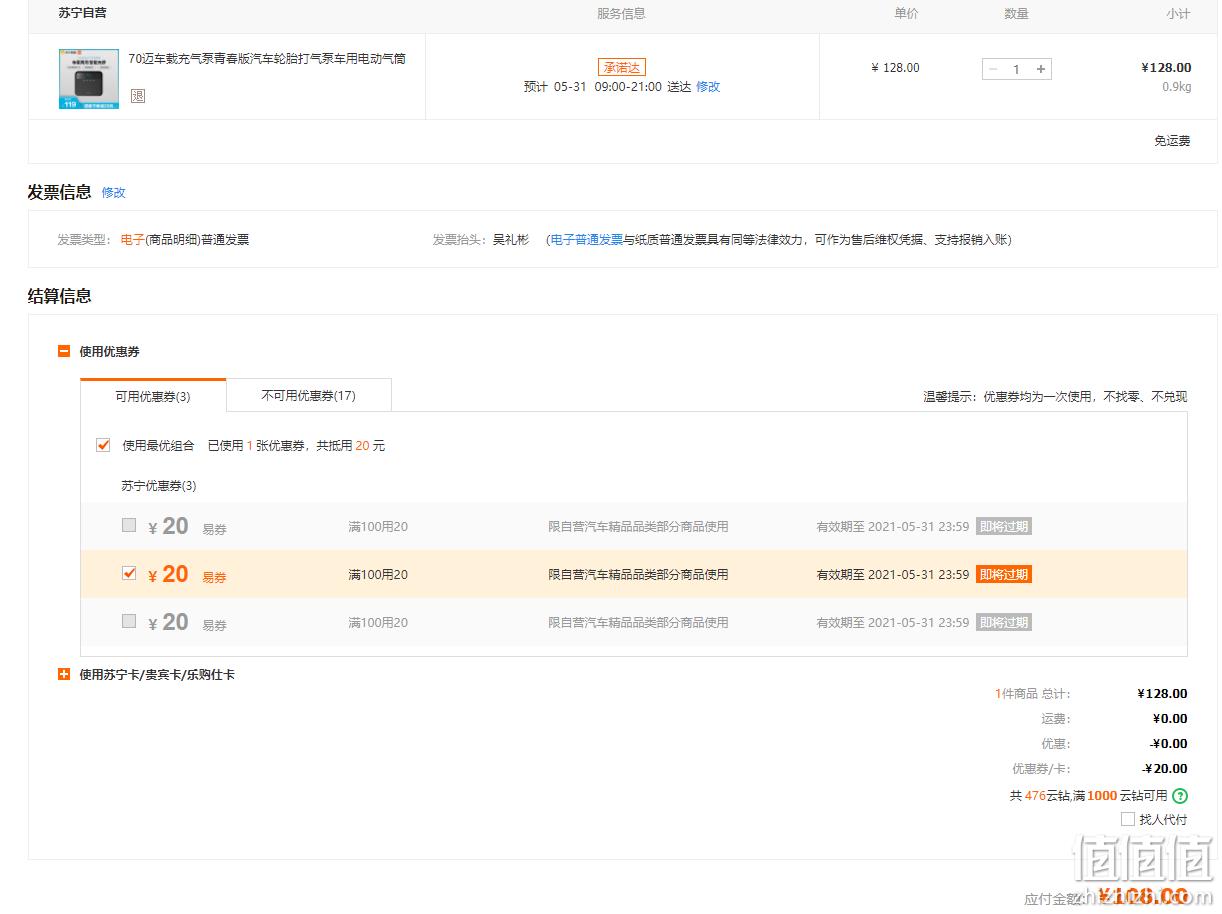Screen dimensions: 1222x914
Task: Click the 温馨提示 coupon usage notice
Action: click(x=1055, y=397)
